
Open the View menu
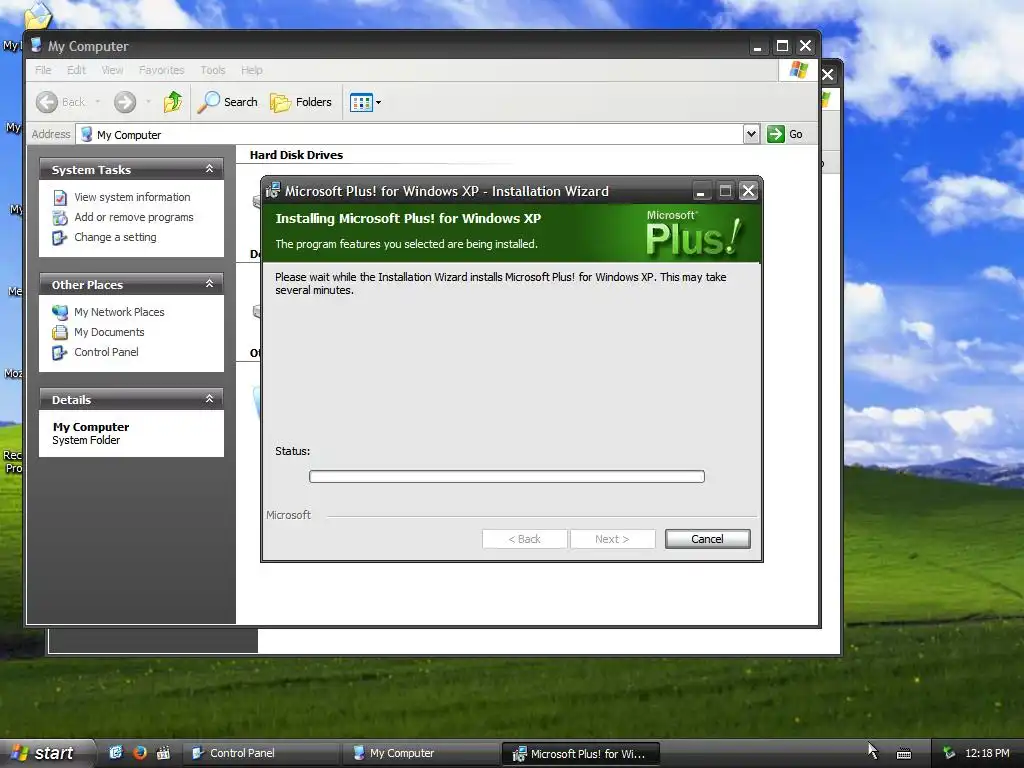tap(112, 70)
